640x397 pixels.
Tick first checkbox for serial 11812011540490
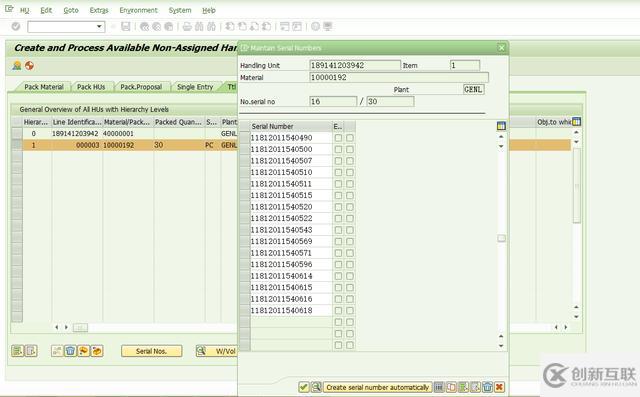(338, 138)
